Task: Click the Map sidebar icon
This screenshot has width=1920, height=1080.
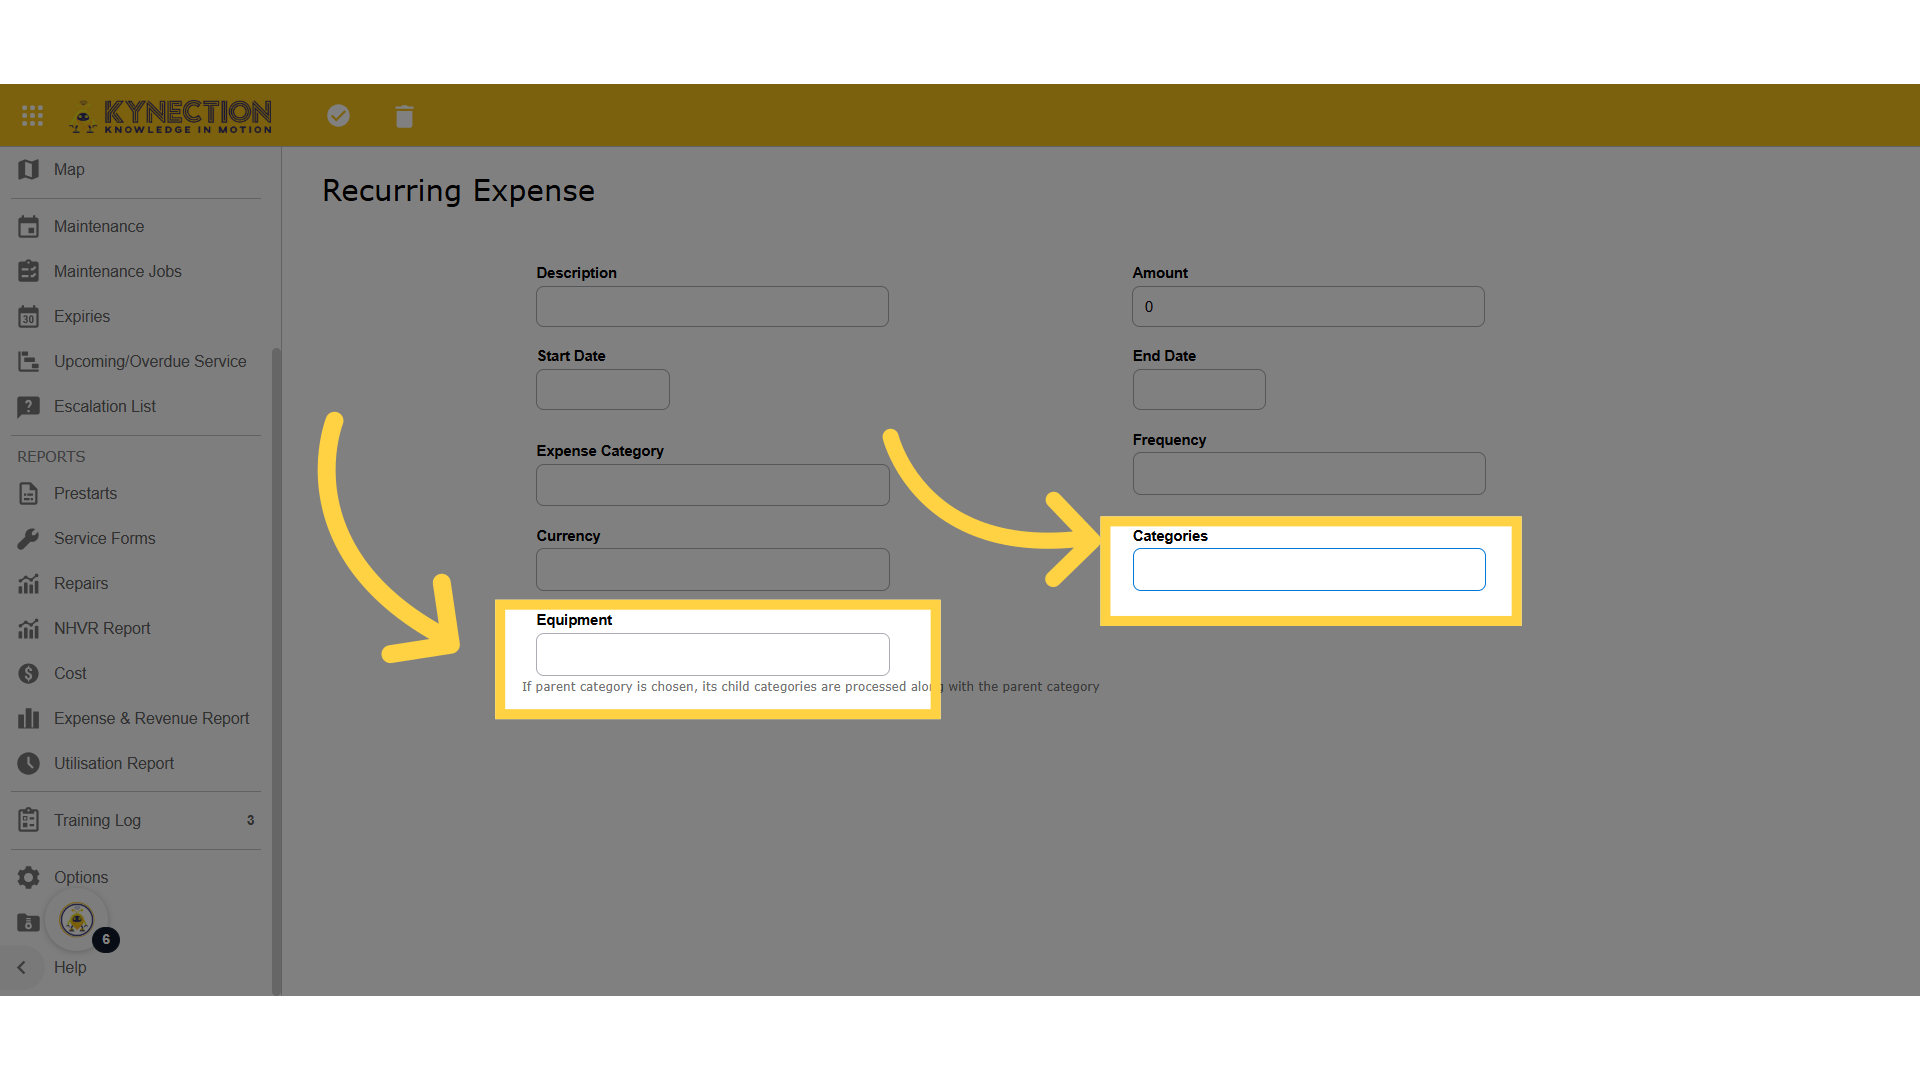Action: click(29, 170)
